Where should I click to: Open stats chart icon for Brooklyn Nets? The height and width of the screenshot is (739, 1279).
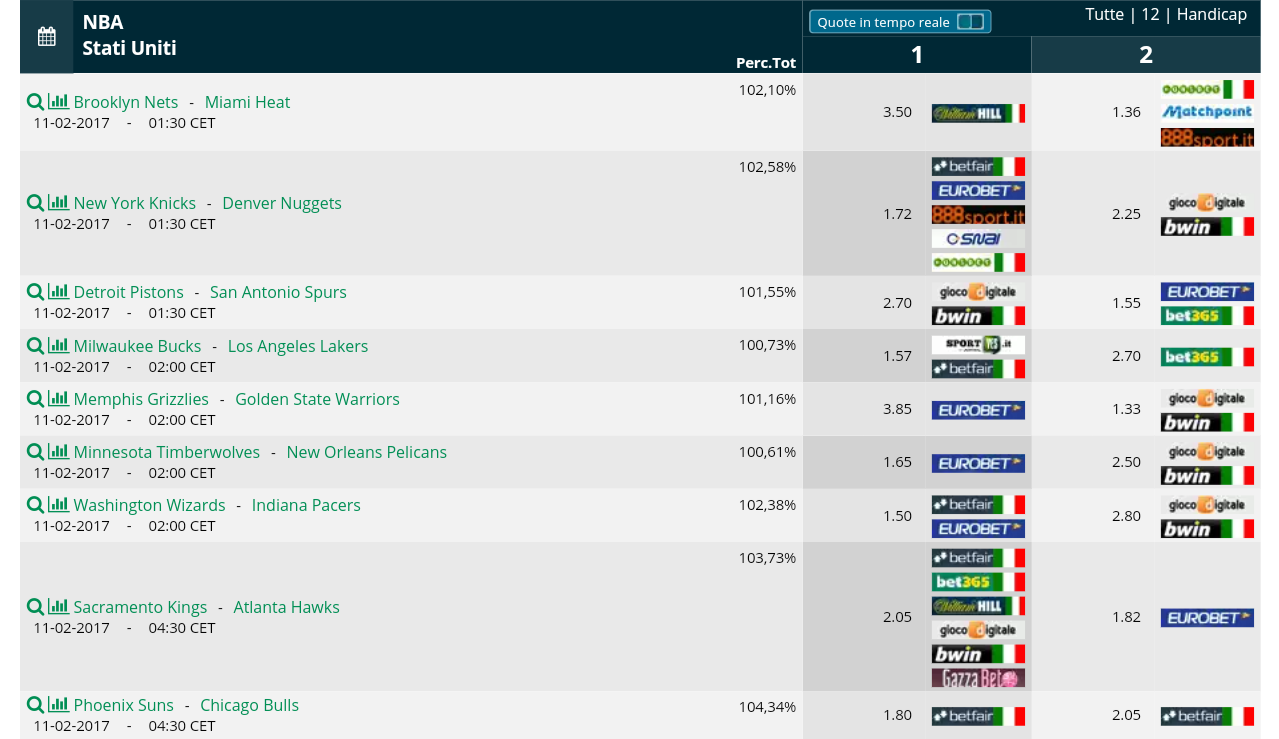pyautogui.click(x=58, y=101)
